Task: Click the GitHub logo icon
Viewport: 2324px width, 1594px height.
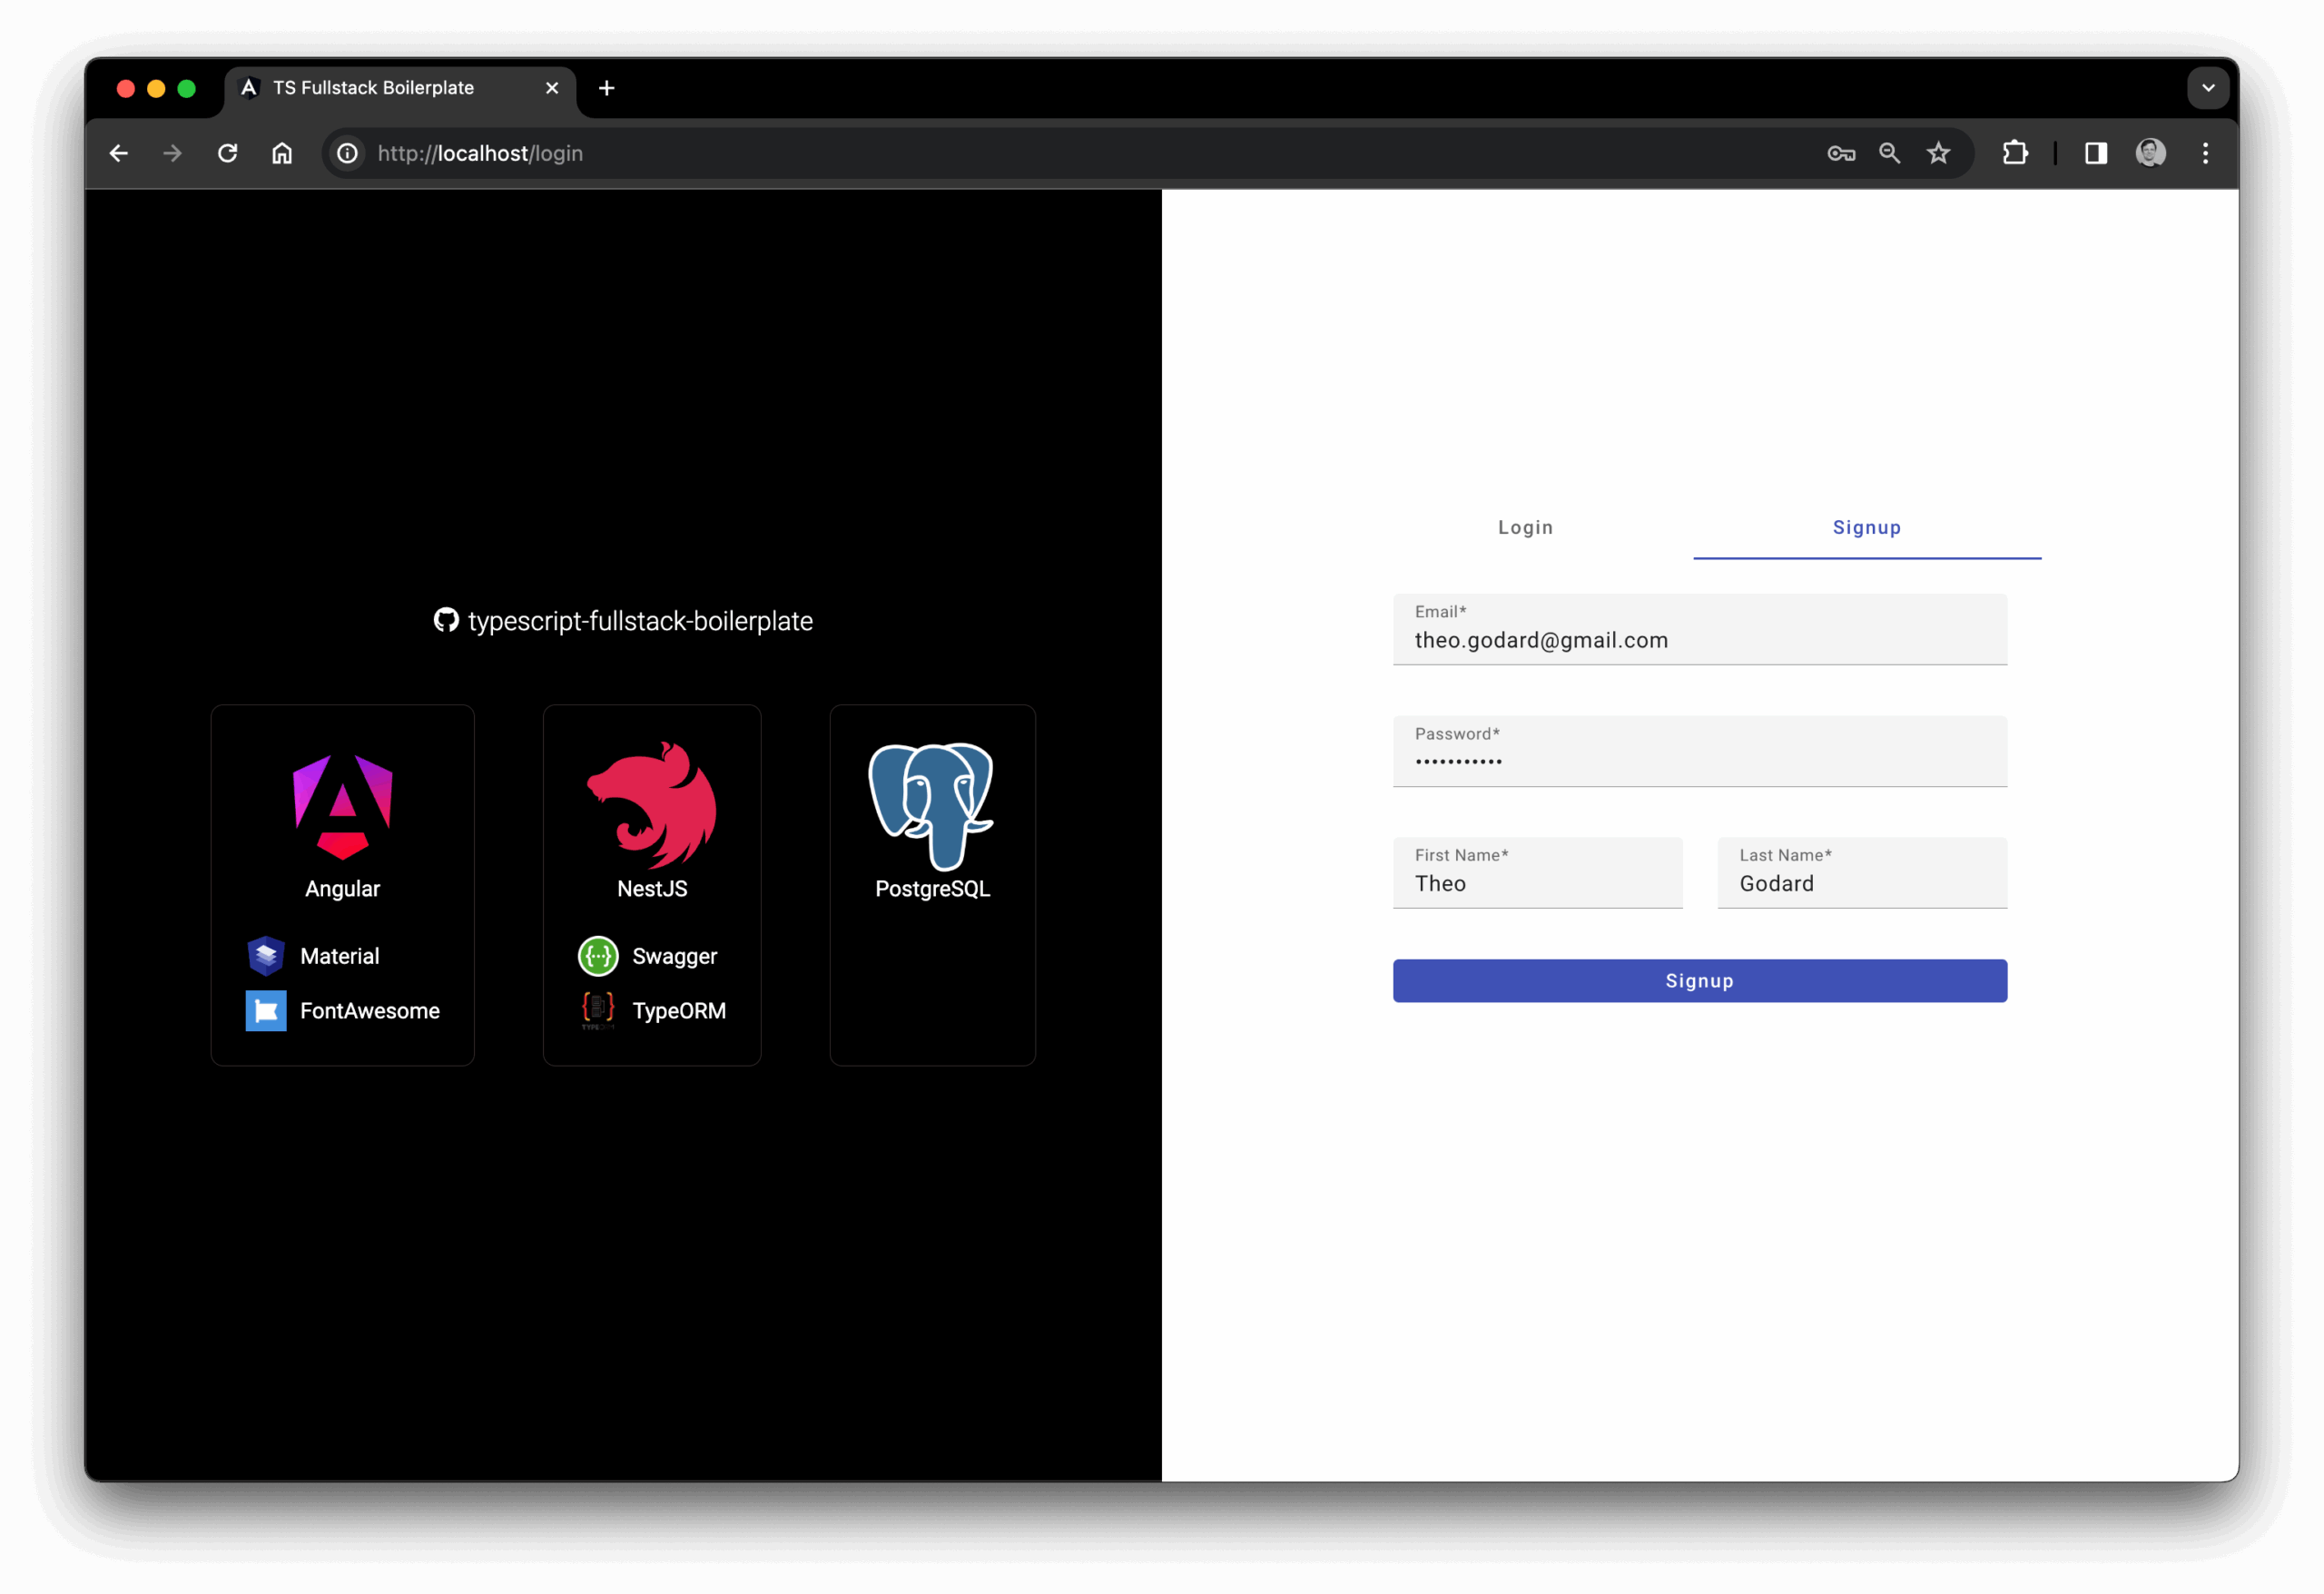Action: coord(446,620)
